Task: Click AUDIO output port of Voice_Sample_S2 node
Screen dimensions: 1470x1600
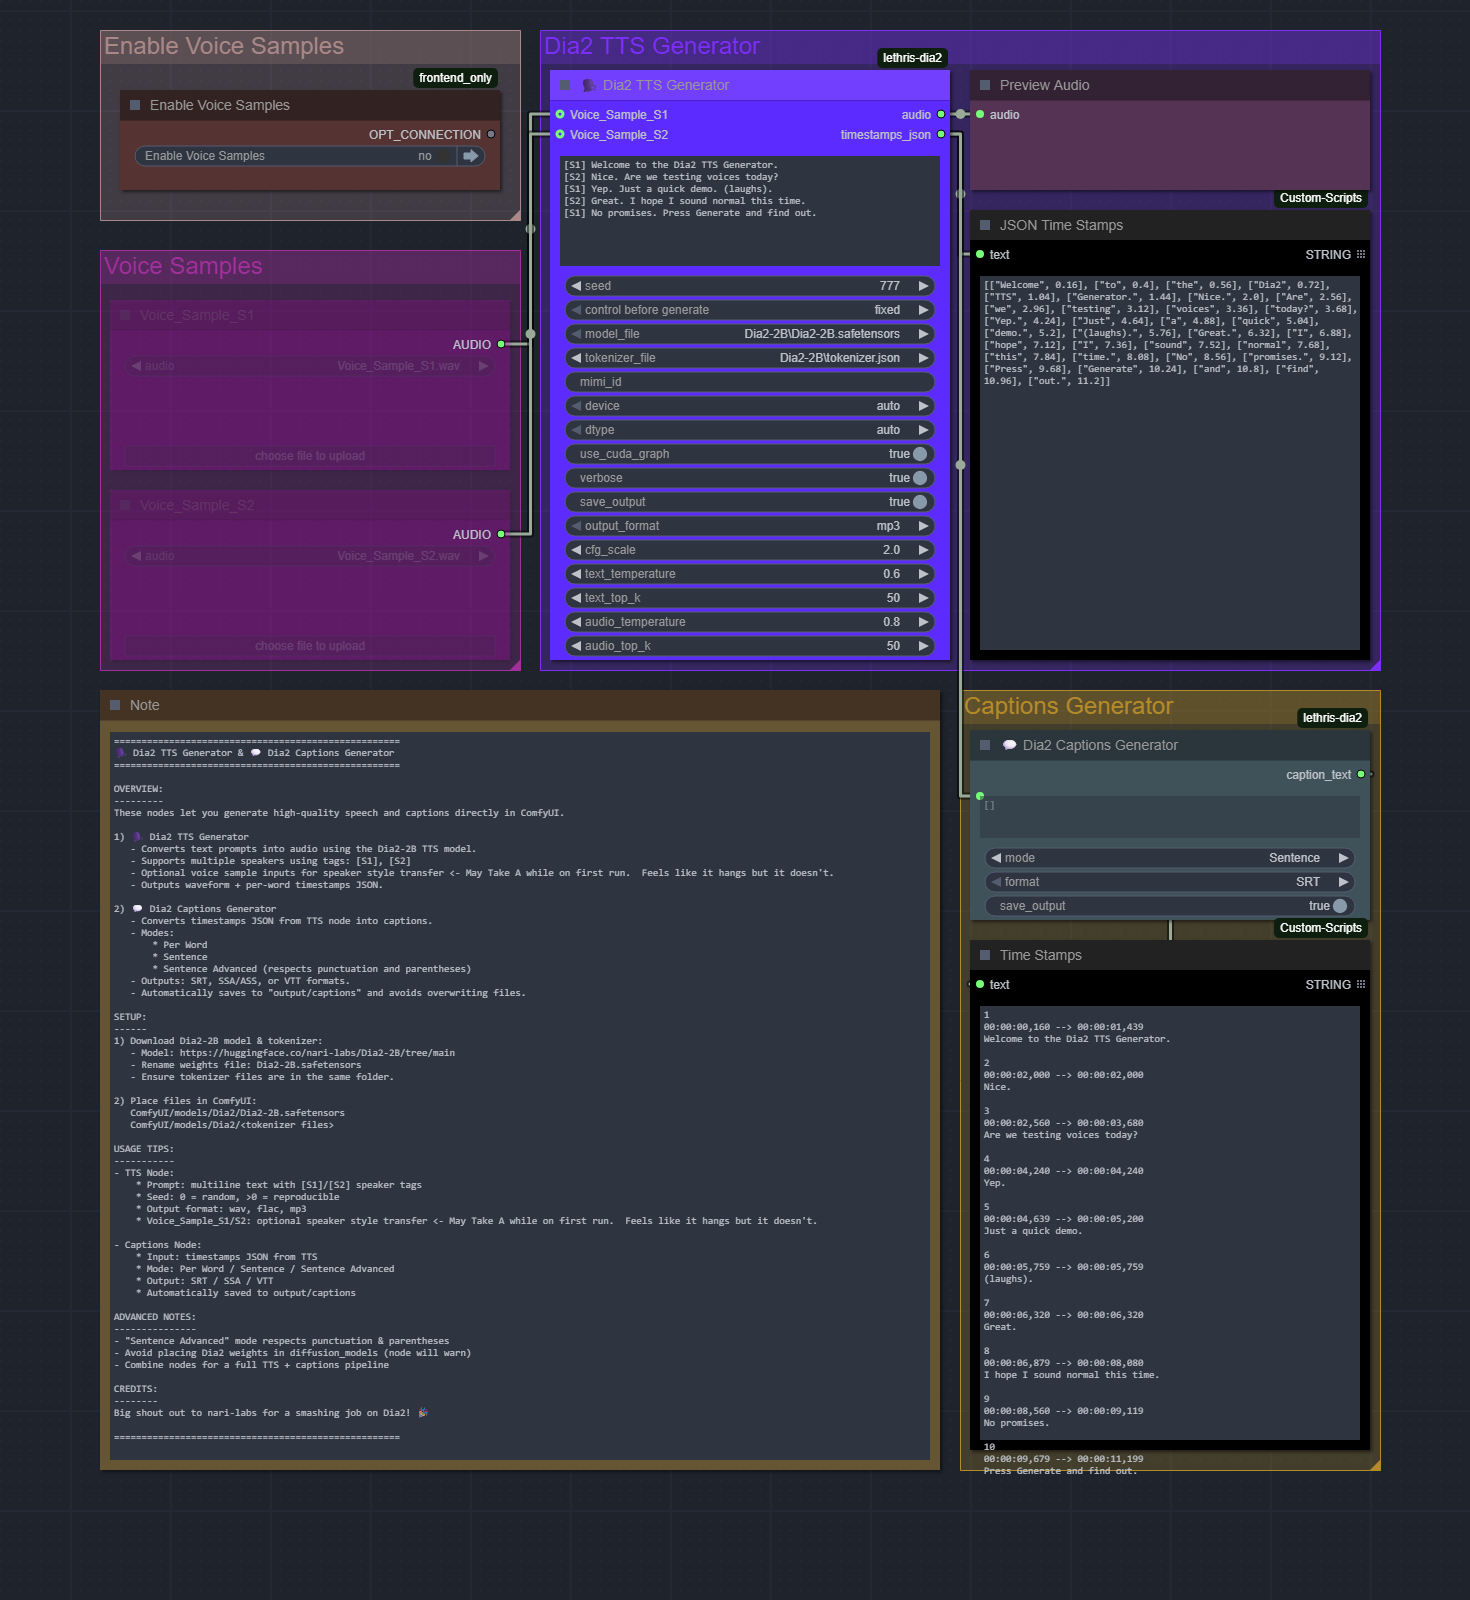Action: coord(501,534)
